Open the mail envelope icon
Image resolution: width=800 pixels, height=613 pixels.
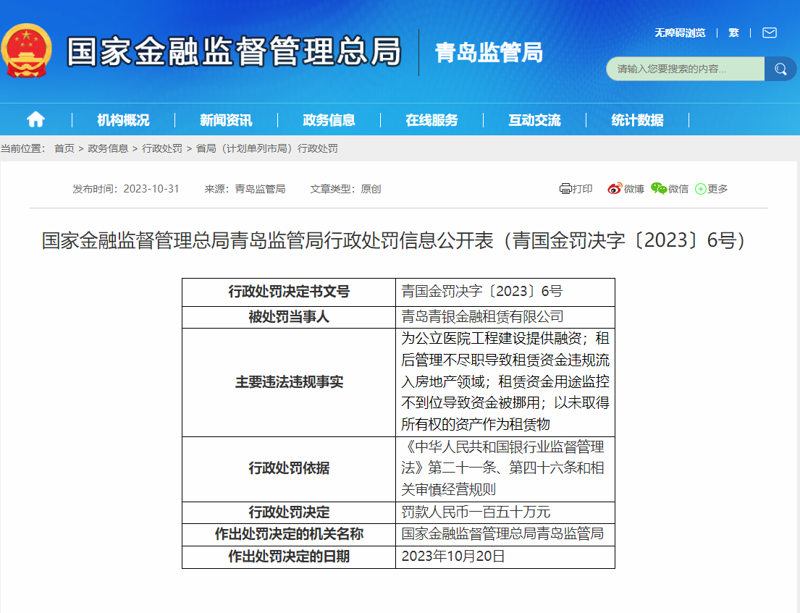pos(769,33)
